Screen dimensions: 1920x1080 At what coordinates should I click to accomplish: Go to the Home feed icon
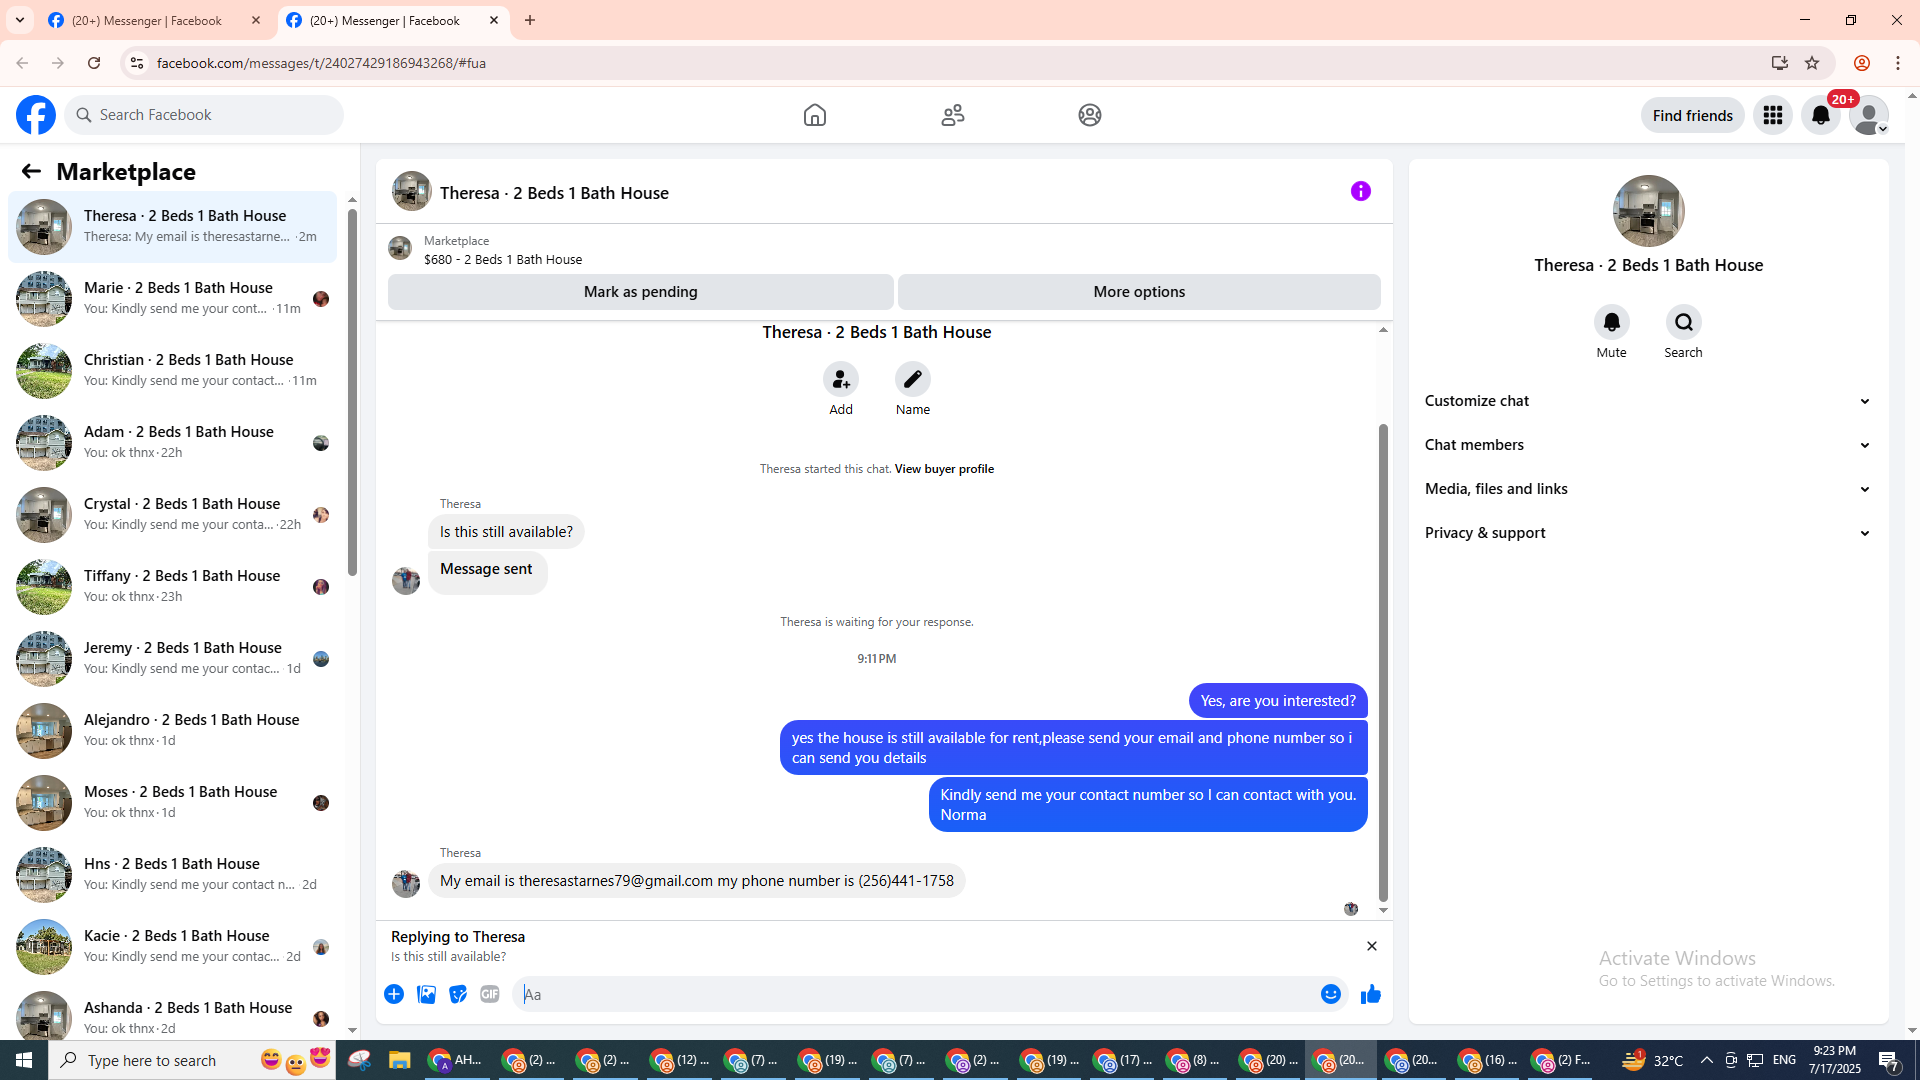click(x=815, y=115)
